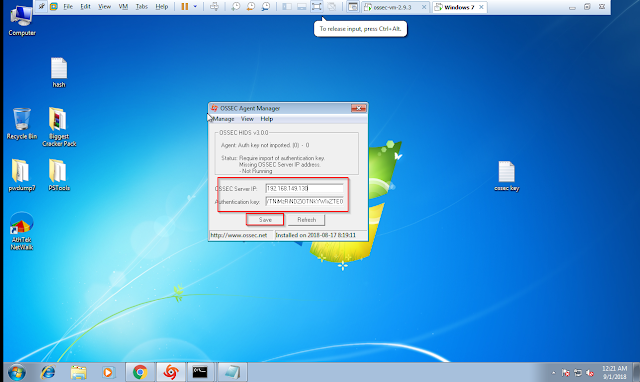Click the Refresh button
This screenshot has height=382, width=640.
tap(306, 220)
